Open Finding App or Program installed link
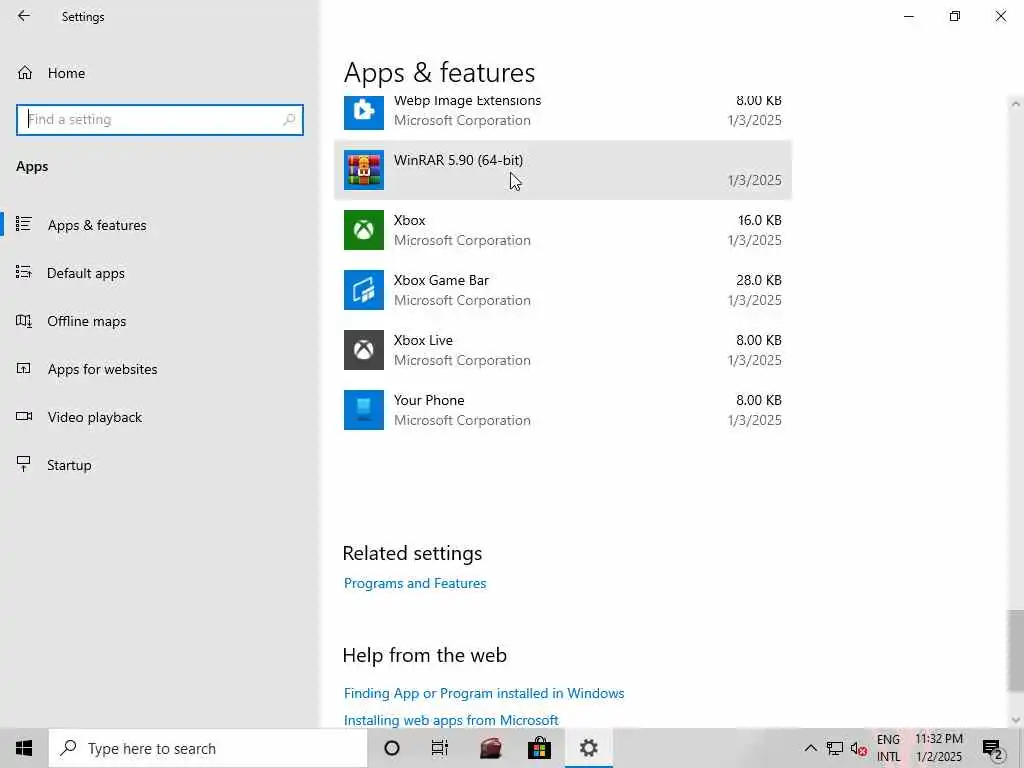Image resolution: width=1024 pixels, height=768 pixels. pos(484,693)
